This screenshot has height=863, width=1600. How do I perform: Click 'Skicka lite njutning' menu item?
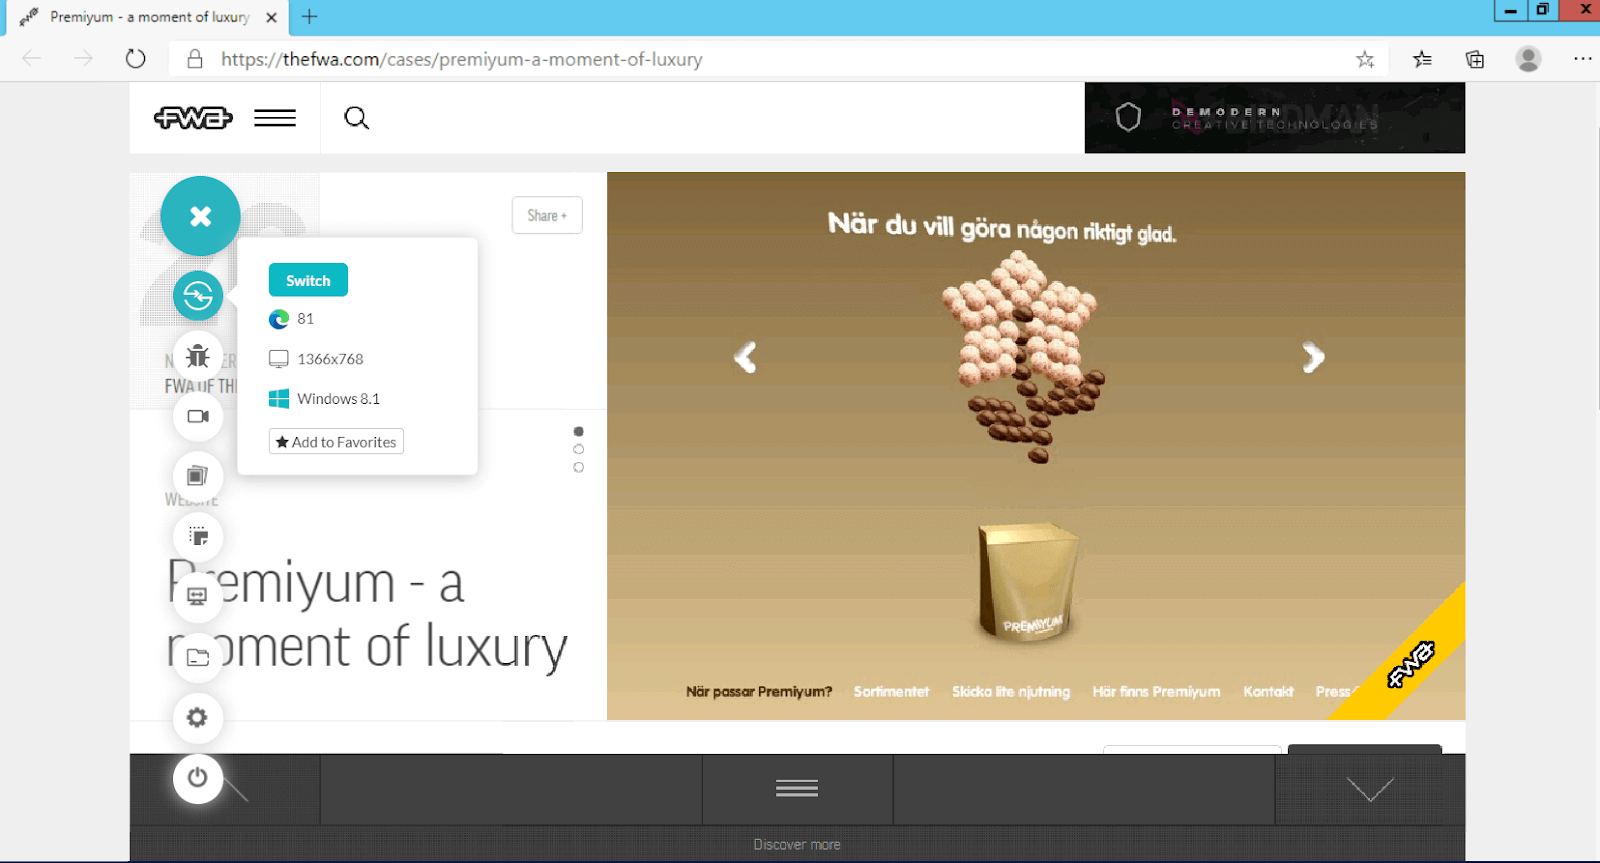click(1011, 692)
